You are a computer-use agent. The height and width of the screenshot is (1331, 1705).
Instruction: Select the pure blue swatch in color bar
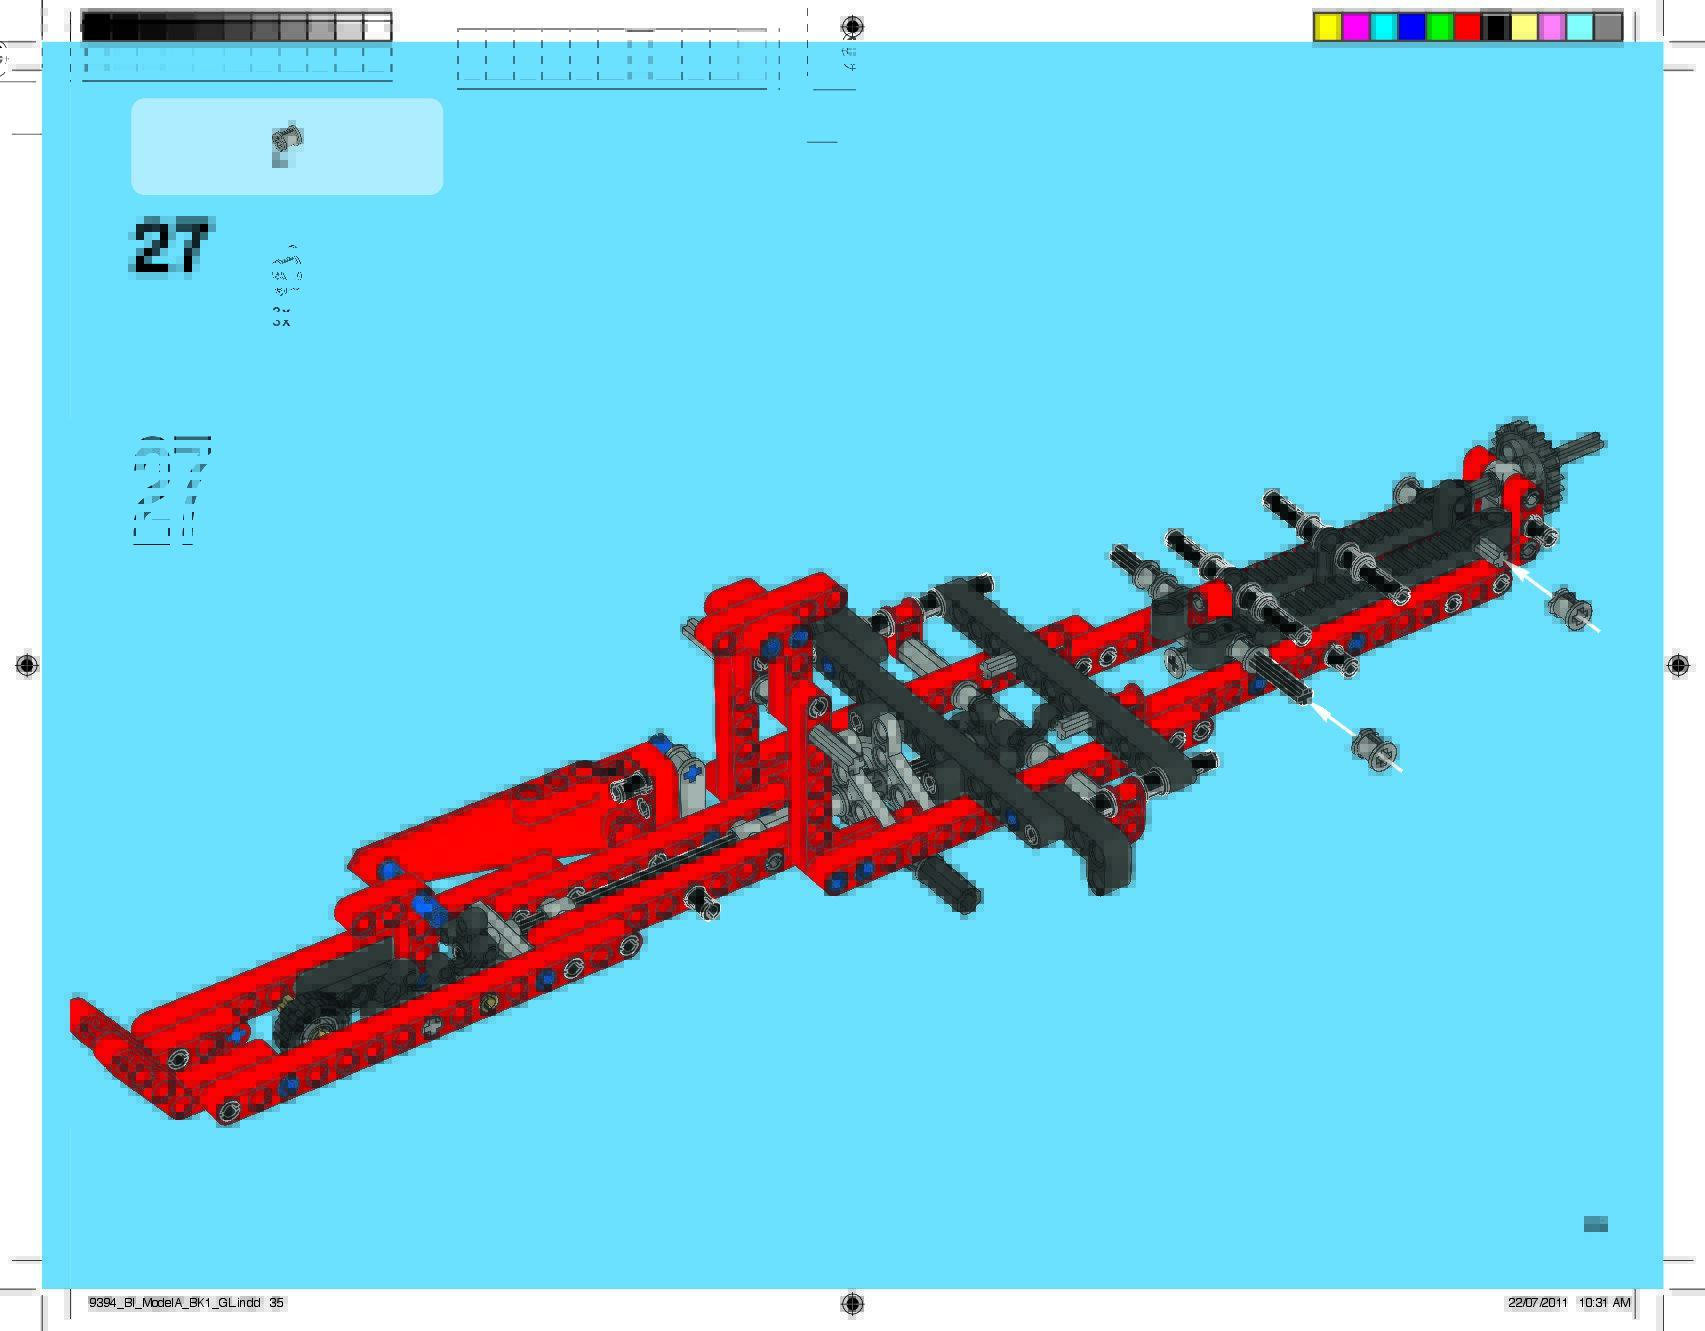pos(1411,27)
